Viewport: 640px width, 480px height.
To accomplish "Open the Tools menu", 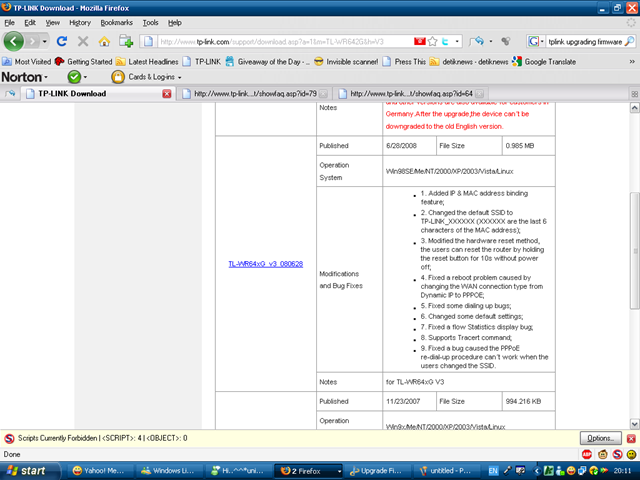I will pyautogui.click(x=150, y=22).
